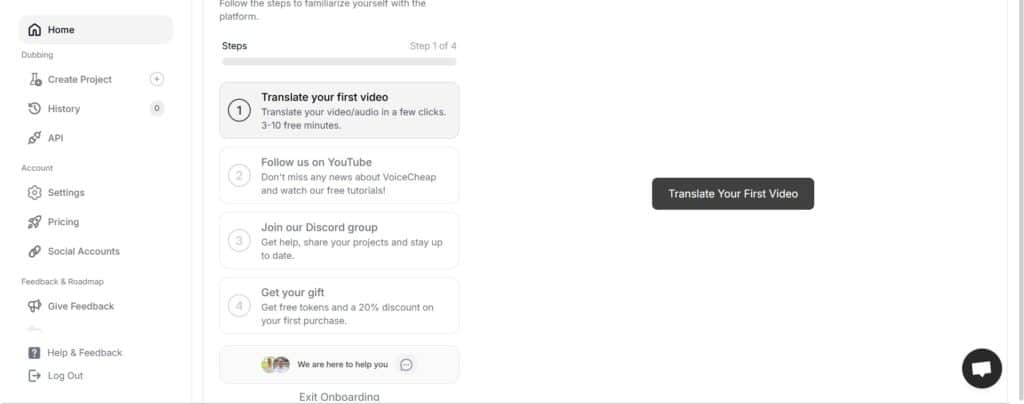Image resolution: width=1024 pixels, height=404 pixels.
Task: Click the Give Feedback megaphone icon
Action: point(35,307)
